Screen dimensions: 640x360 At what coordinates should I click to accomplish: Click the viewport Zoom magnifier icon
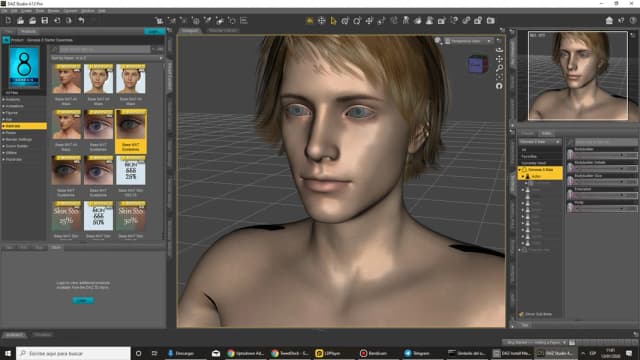click(x=499, y=68)
